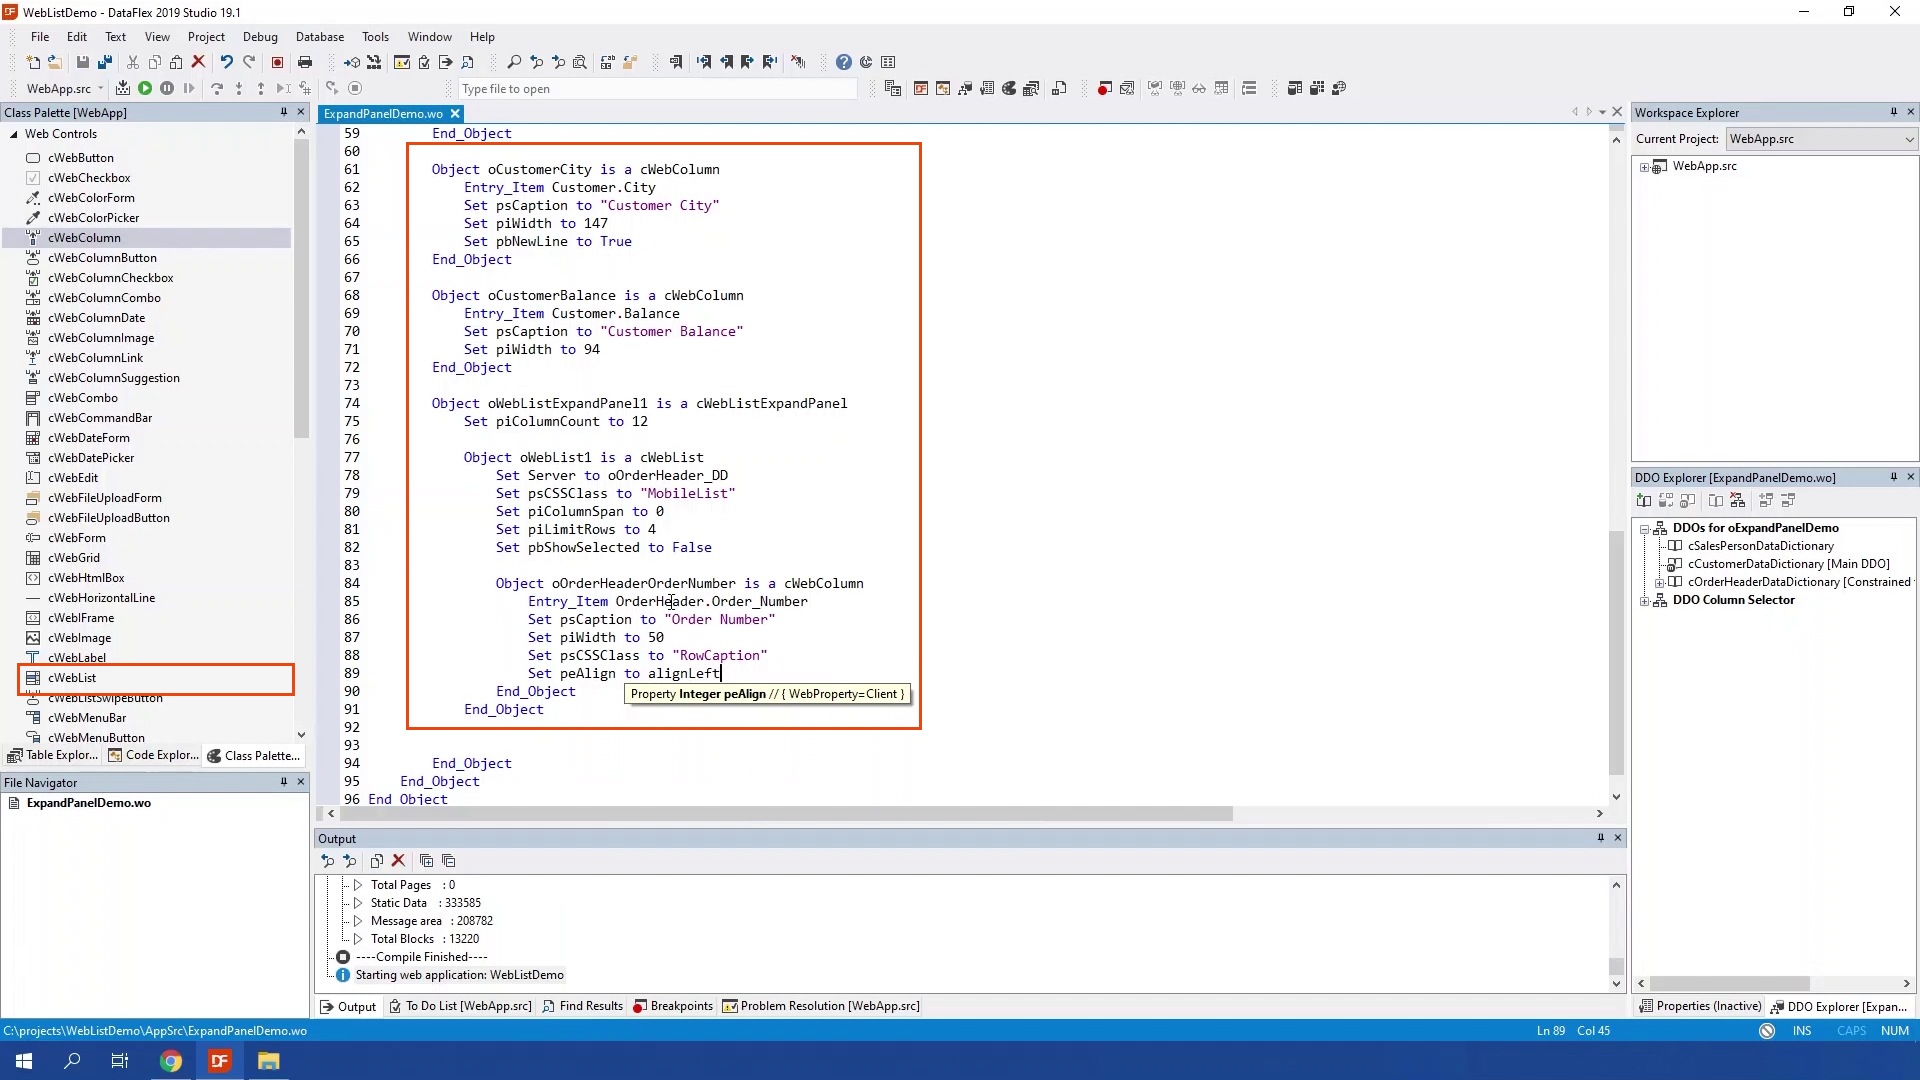The image size is (1920, 1080).
Task: Click the Save file toolbar icon
Action: point(83,62)
